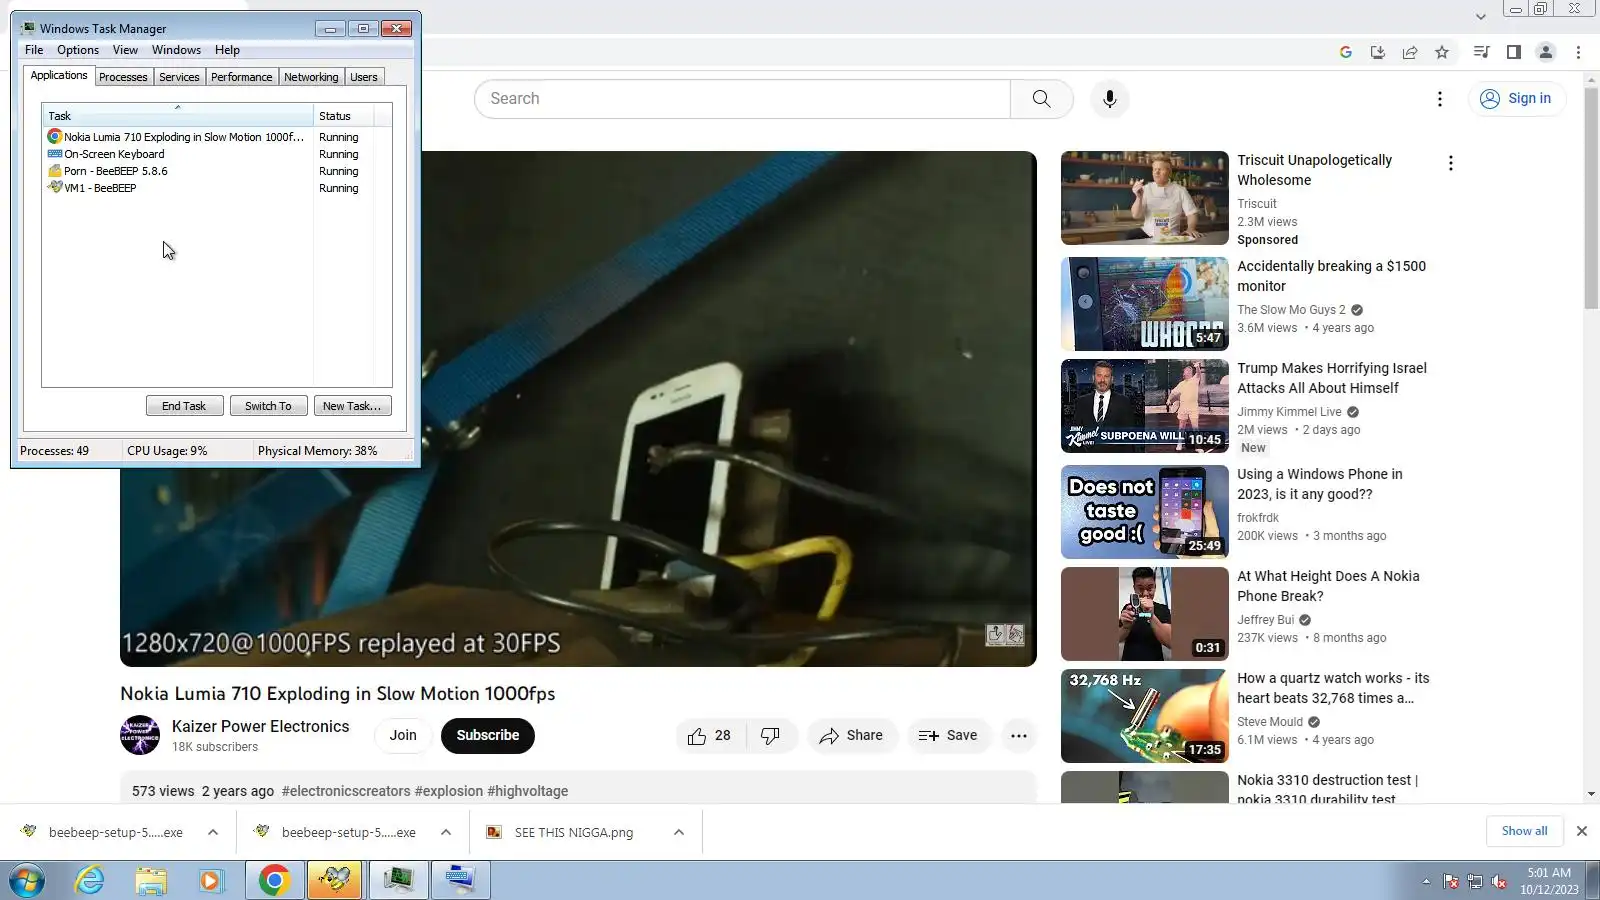Click On-Screen Keyboard taskbar icon
The image size is (1600, 900).
[461, 881]
